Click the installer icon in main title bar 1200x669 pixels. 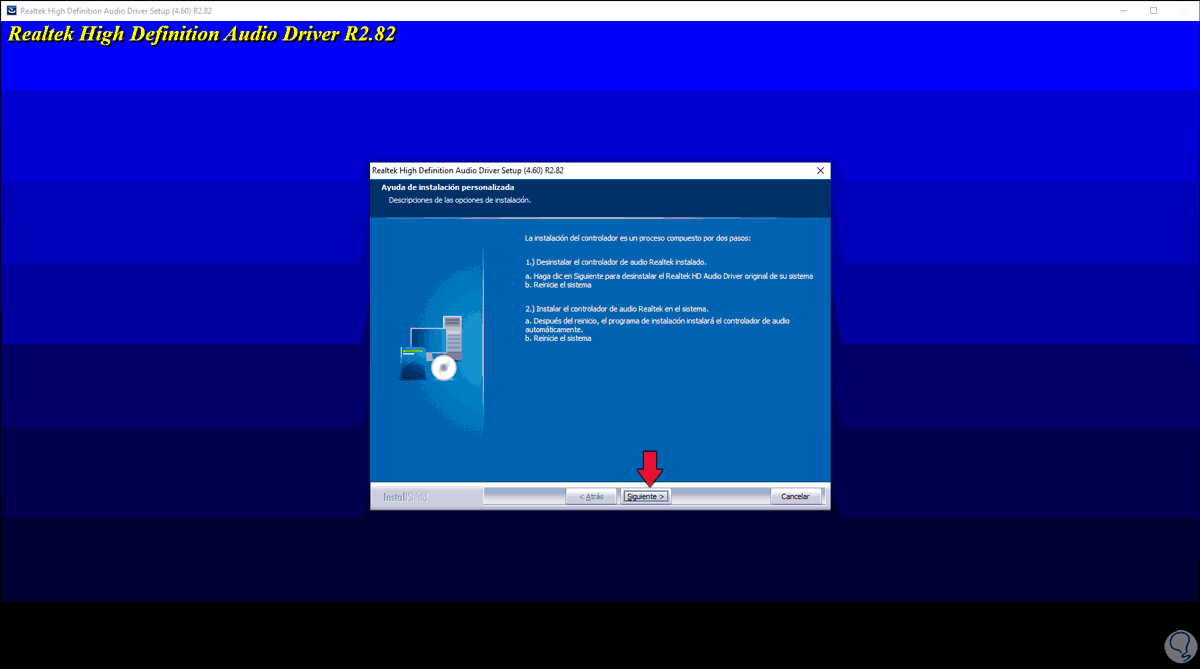click(x=11, y=10)
